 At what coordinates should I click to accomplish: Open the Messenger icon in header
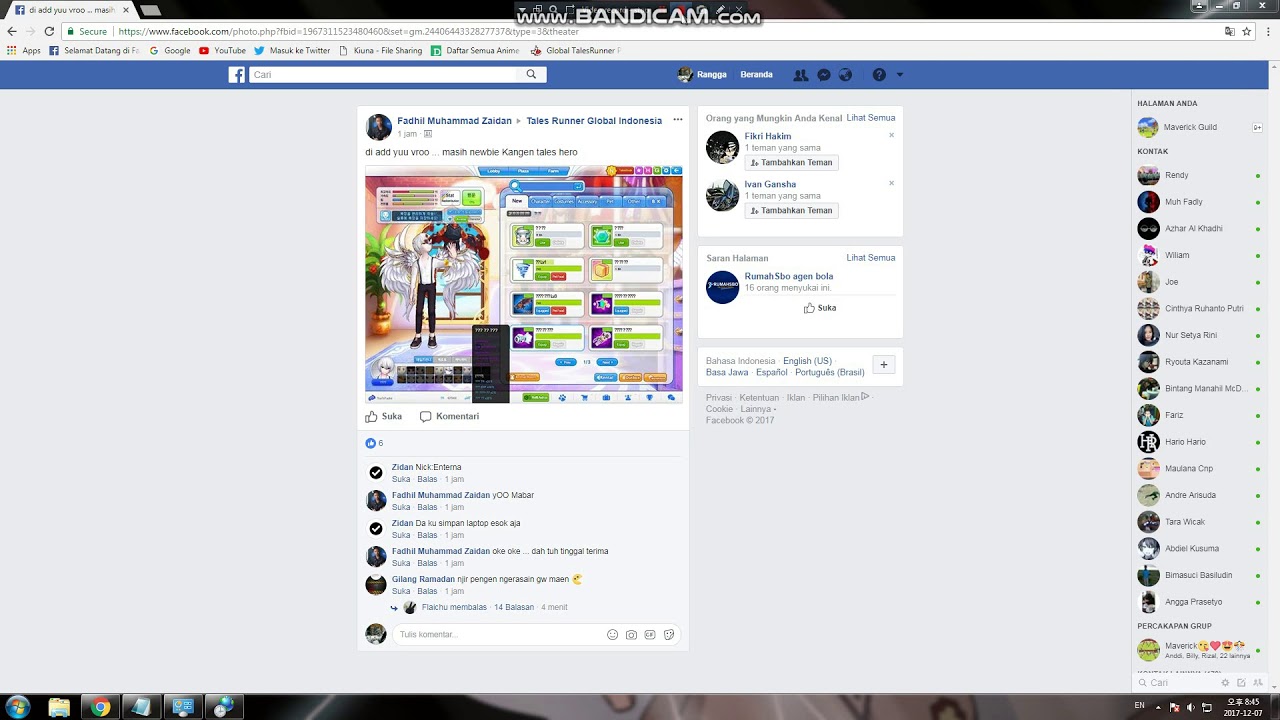[824, 75]
